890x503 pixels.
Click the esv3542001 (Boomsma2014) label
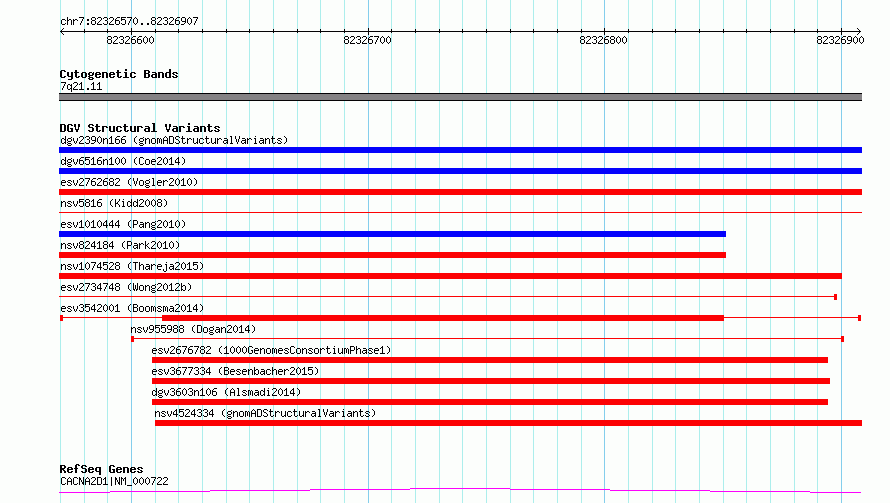pyautogui.click(x=132, y=308)
